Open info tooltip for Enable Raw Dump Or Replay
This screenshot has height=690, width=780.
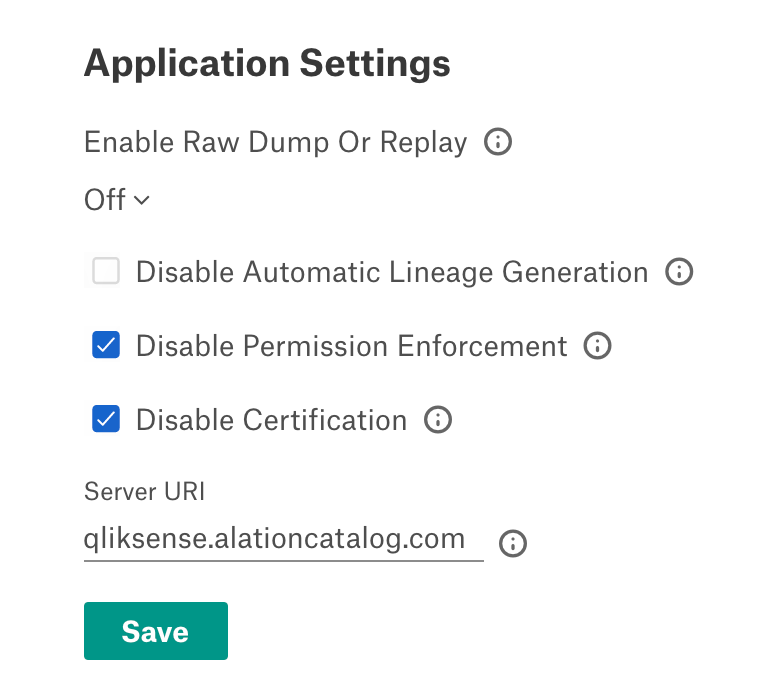click(x=497, y=142)
